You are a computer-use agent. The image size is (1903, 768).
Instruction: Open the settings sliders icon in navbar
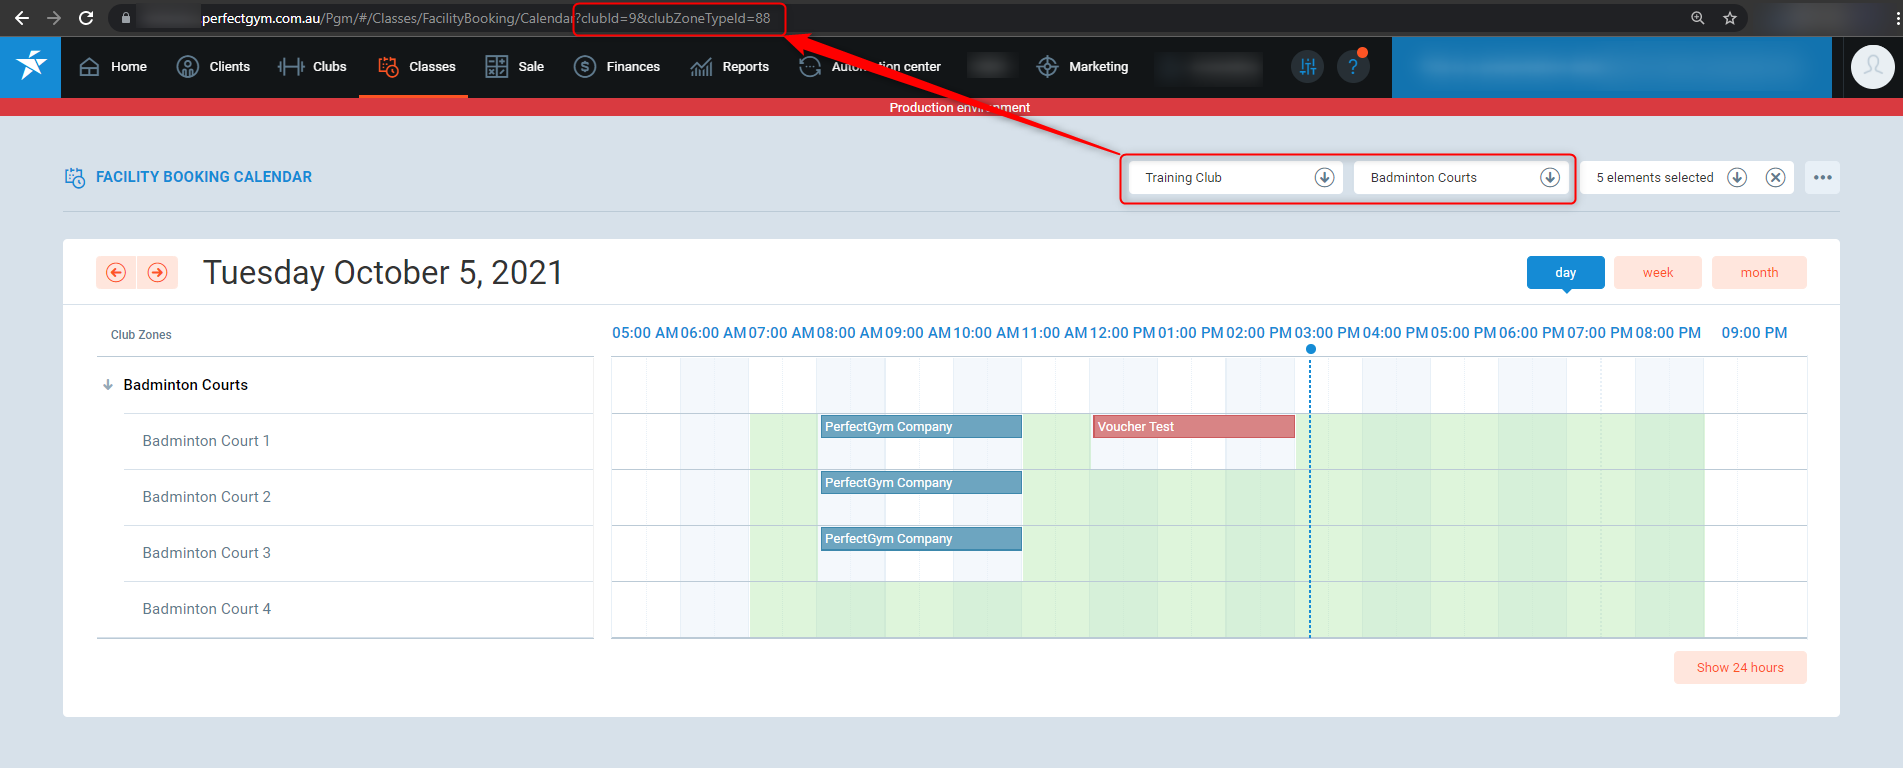tap(1307, 67)
